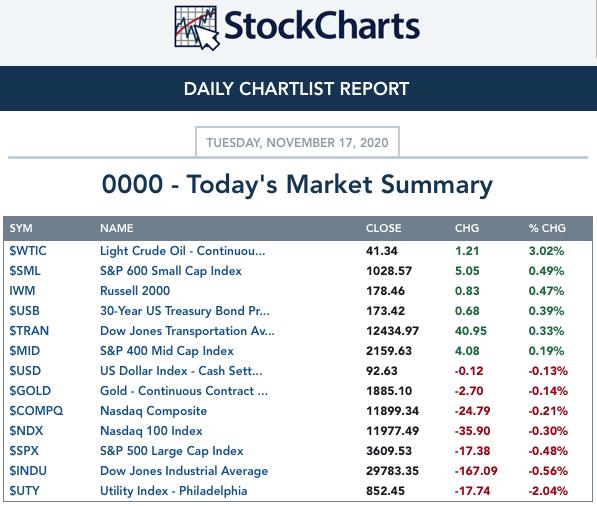This screenshot has width=597, height=506.
Task: Click the IWM ticker symbol
Action: (22, 291)
